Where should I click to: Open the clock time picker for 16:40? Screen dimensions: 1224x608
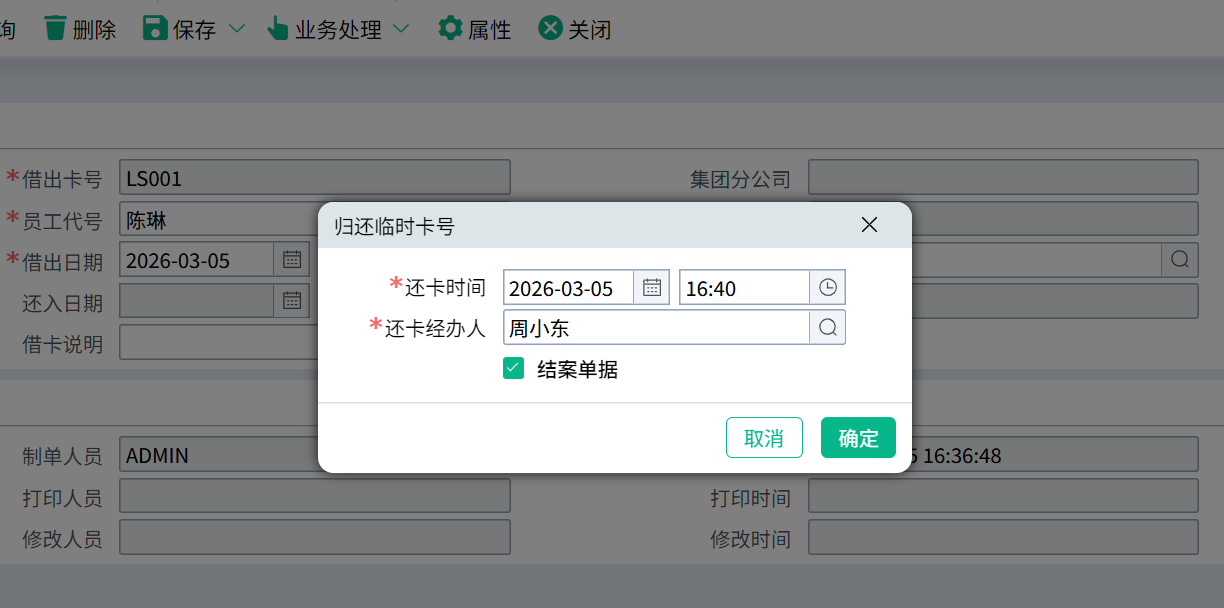(x=828, y=288)
